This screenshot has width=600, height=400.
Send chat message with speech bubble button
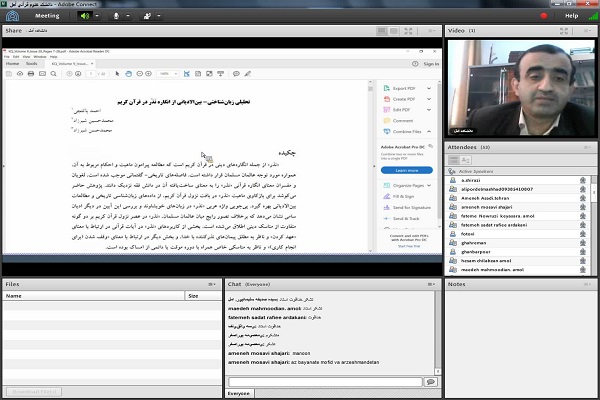coord(431,382)
